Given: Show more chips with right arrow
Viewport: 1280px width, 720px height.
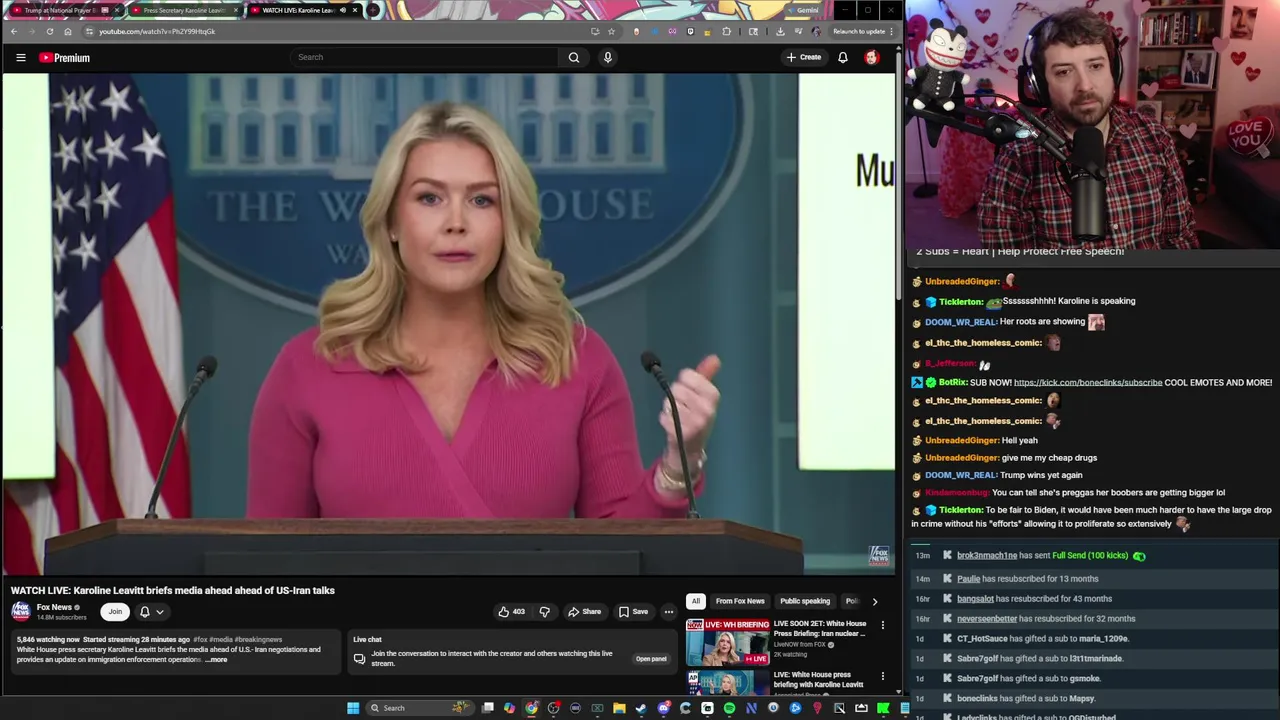Looking at the screenshot, I should tap(875, 601).
